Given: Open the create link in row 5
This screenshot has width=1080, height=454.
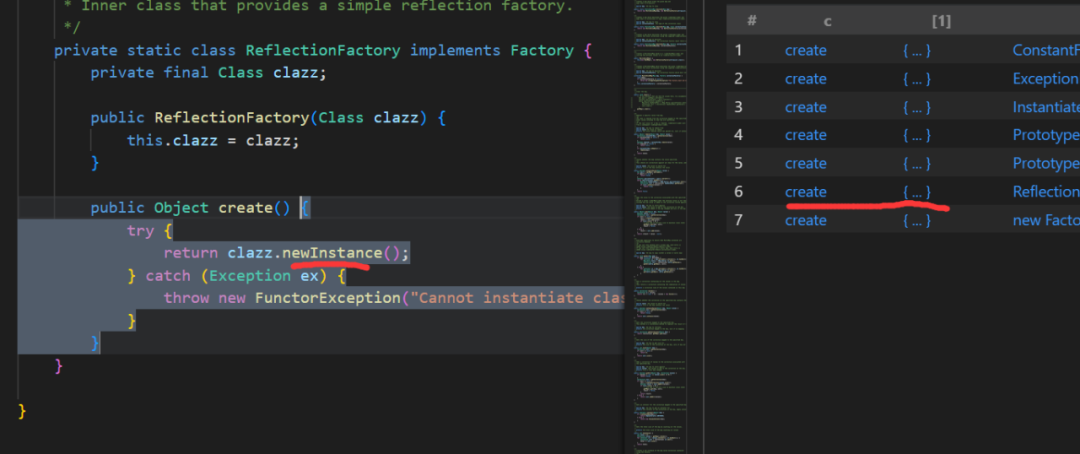Looking at the screenshot, I should 805,163.
